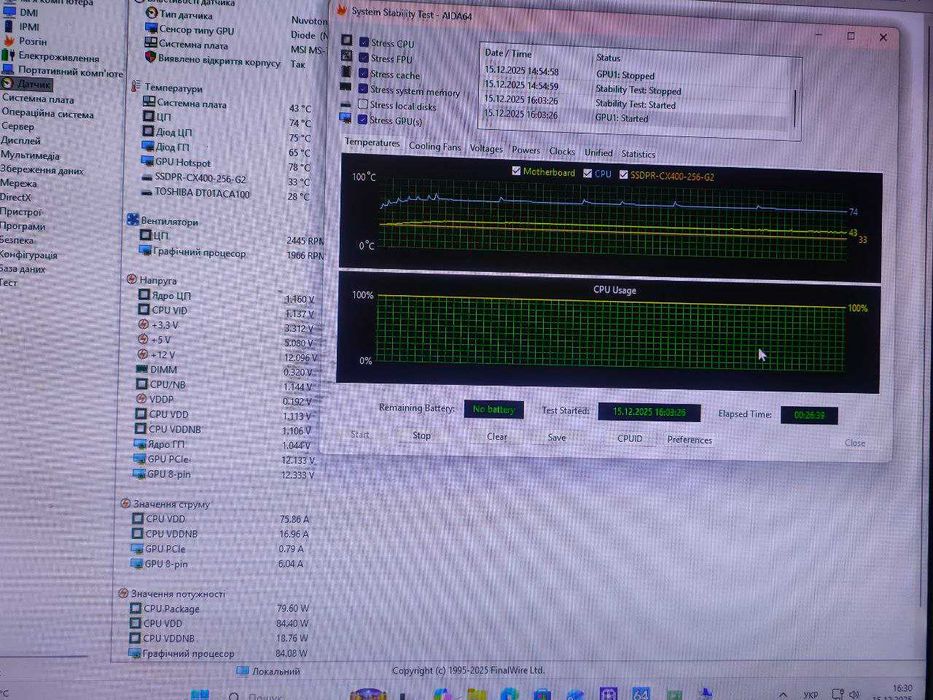
Task: Click the Clear button
Action: [x=497, y=436]
